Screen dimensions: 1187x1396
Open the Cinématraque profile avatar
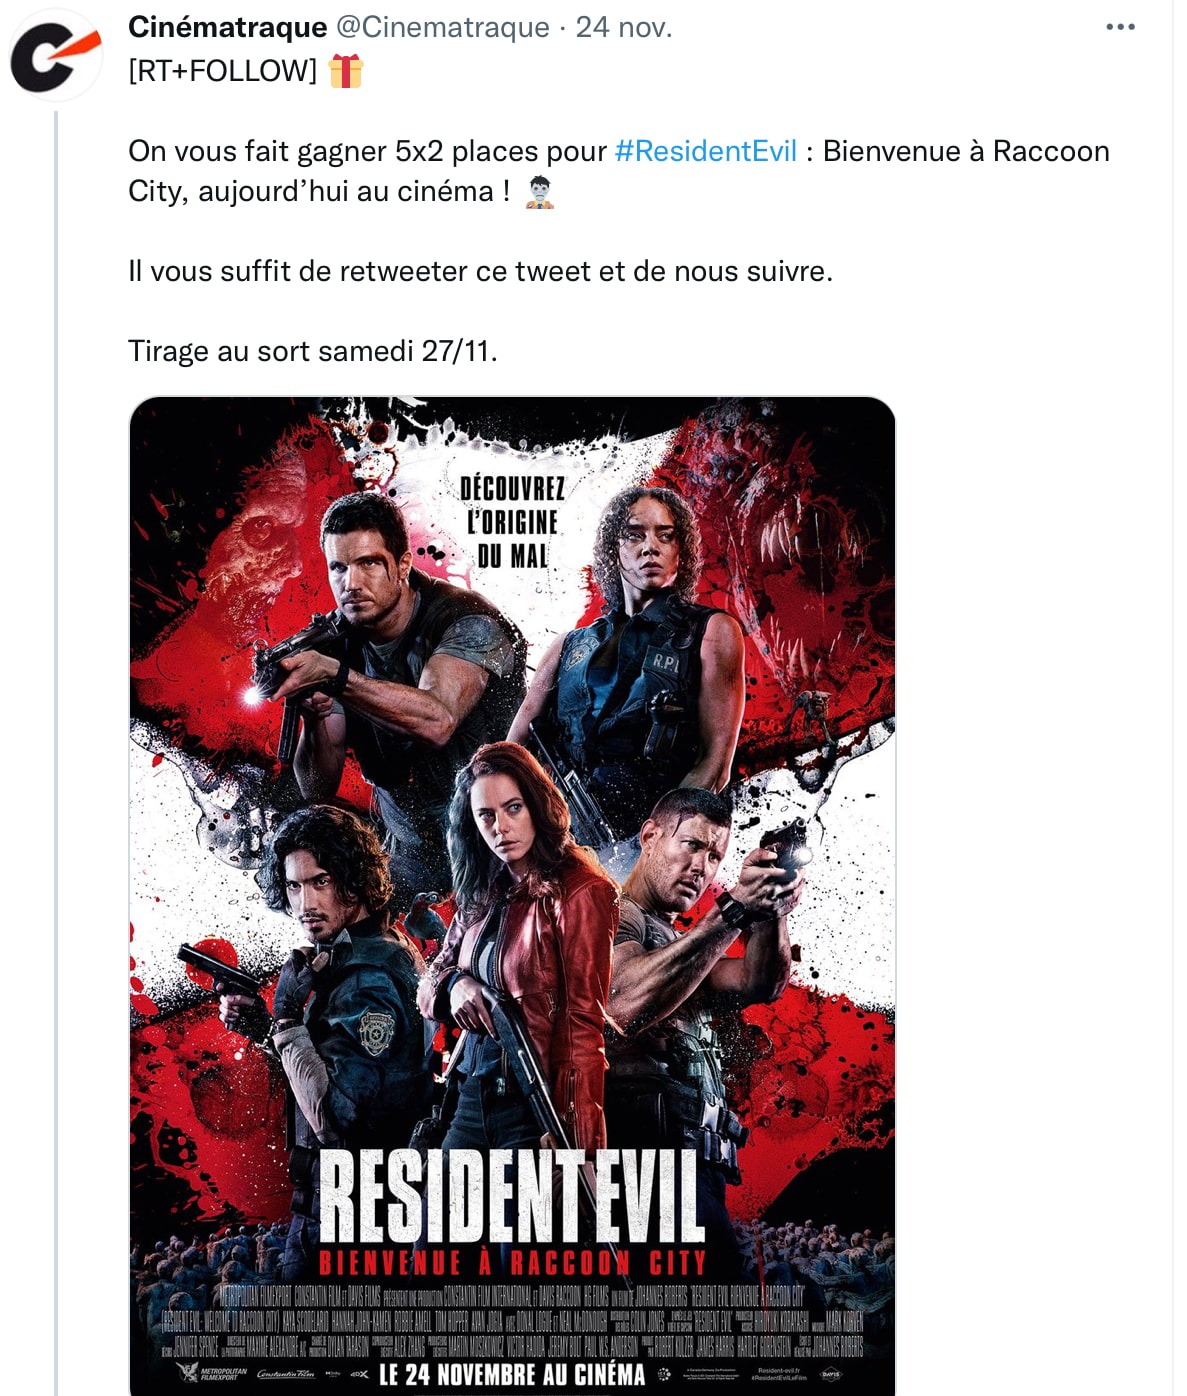click(56, 55)
